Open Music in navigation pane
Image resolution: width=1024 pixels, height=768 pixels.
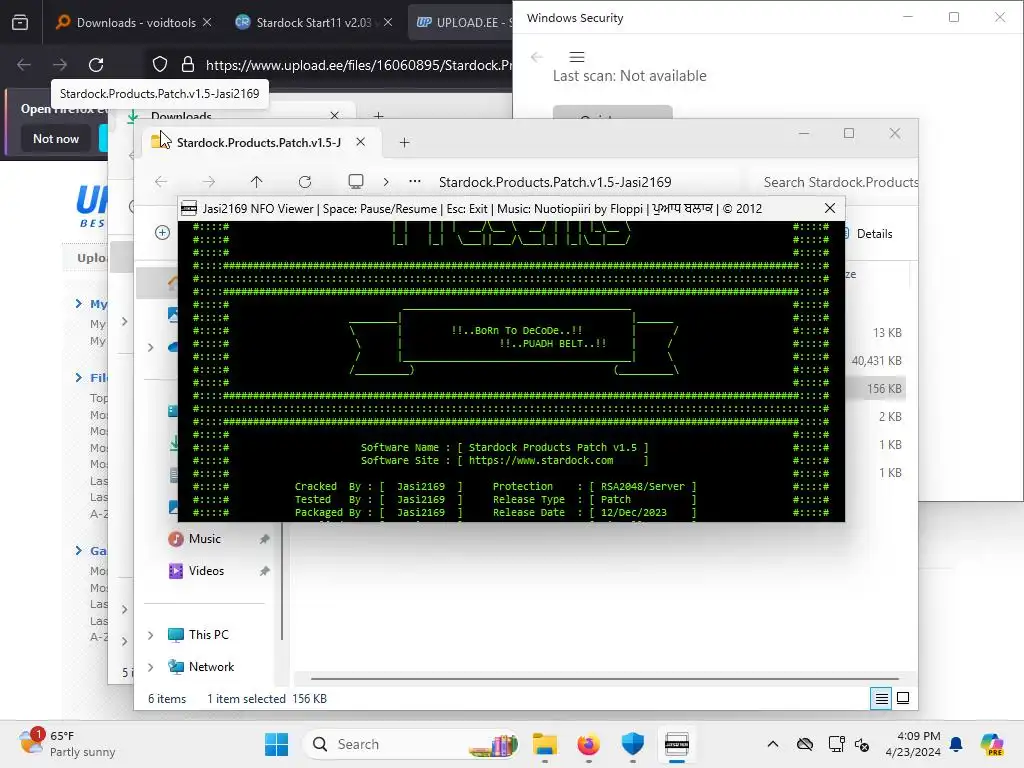204,539
